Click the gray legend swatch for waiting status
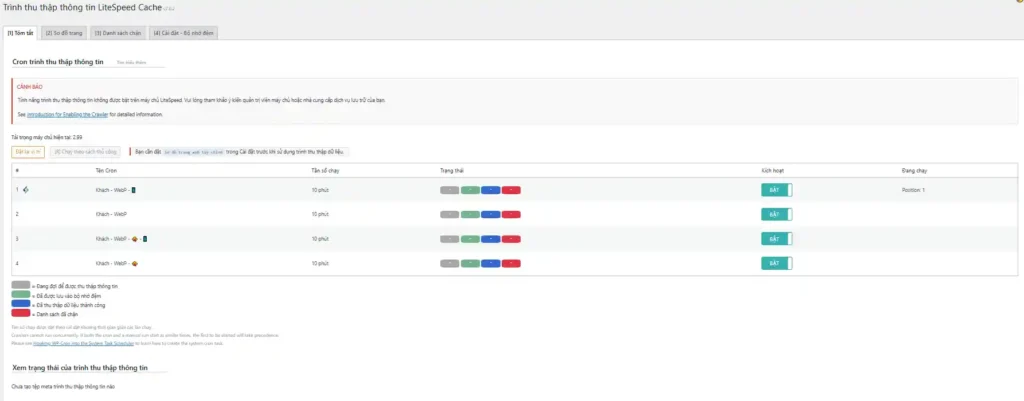The width and height of the screenshot is (1024, 401). coord(21,285)
